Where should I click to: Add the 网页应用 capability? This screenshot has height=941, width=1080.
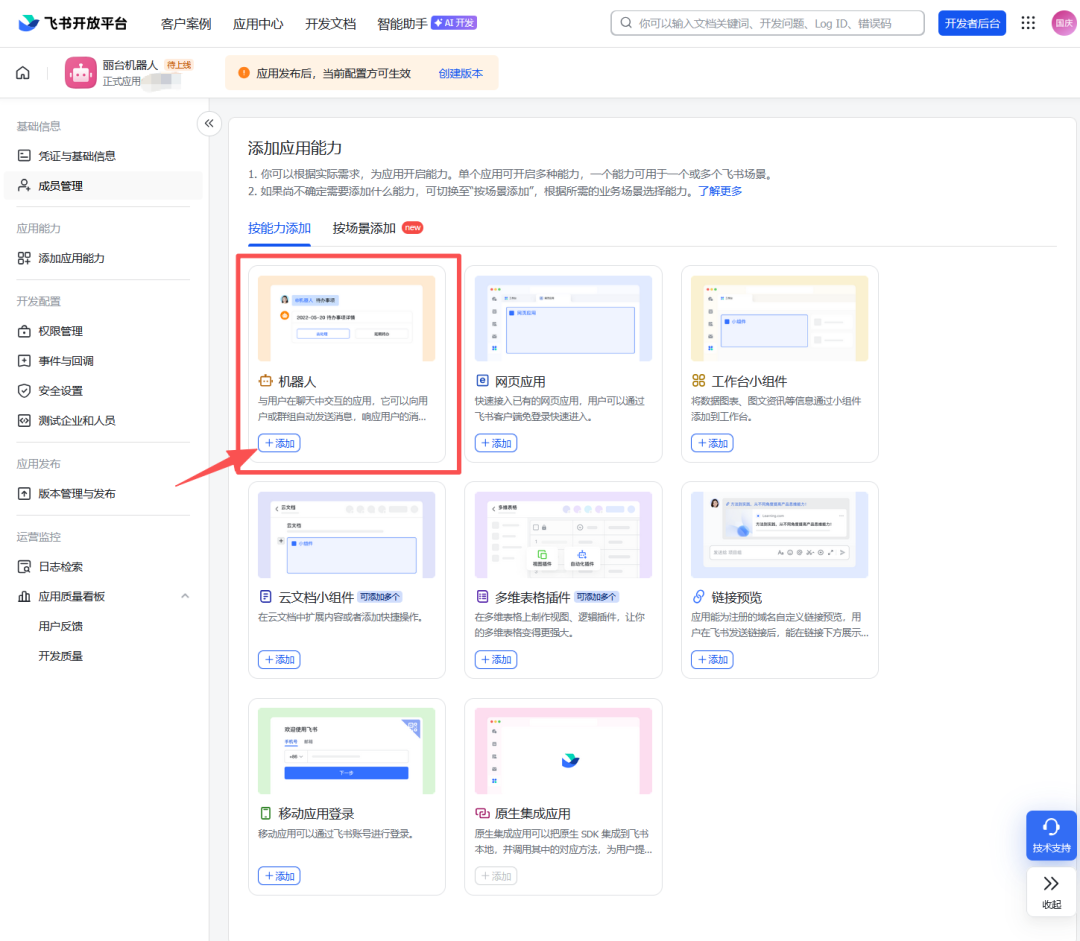pos(496,443)
